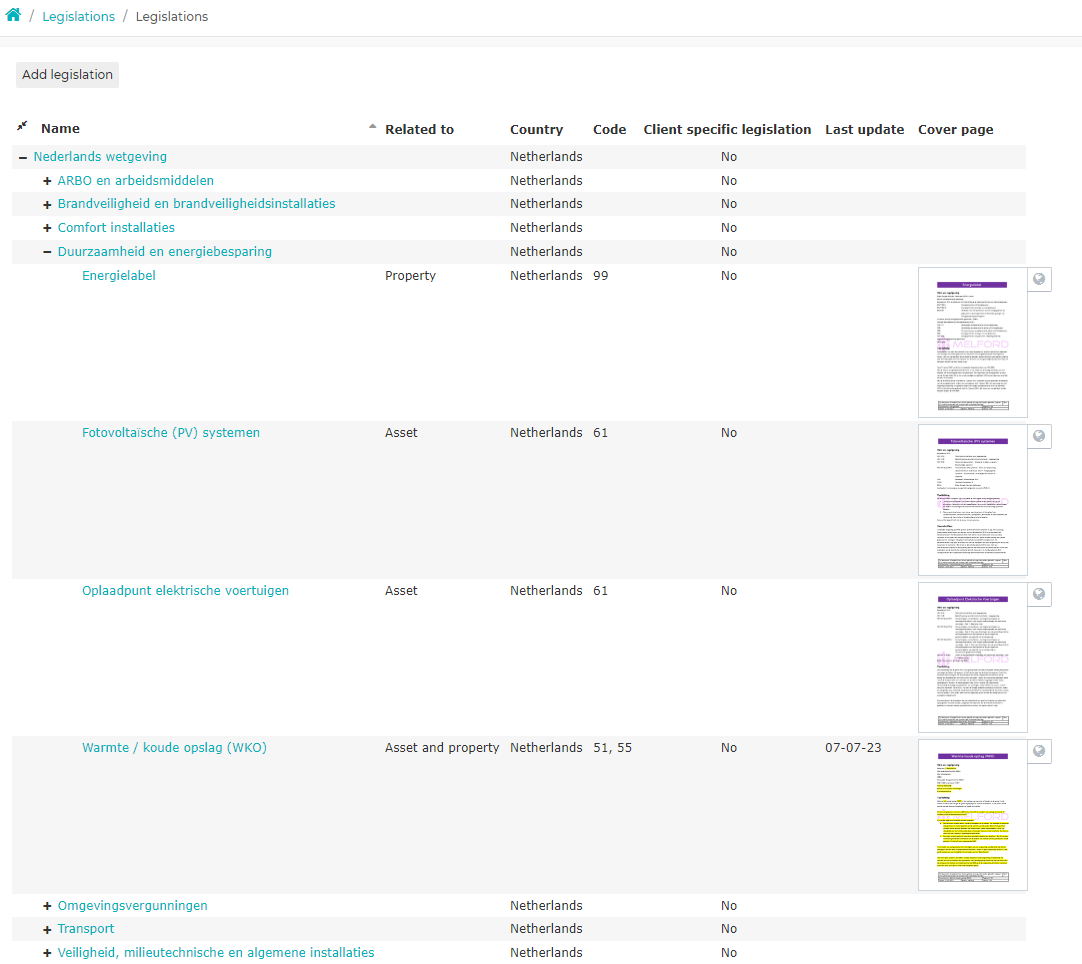Collapse the Nederlands wetgeving tree node
This screenshot has width=1082, height=964.
click(x=23, y=157)
